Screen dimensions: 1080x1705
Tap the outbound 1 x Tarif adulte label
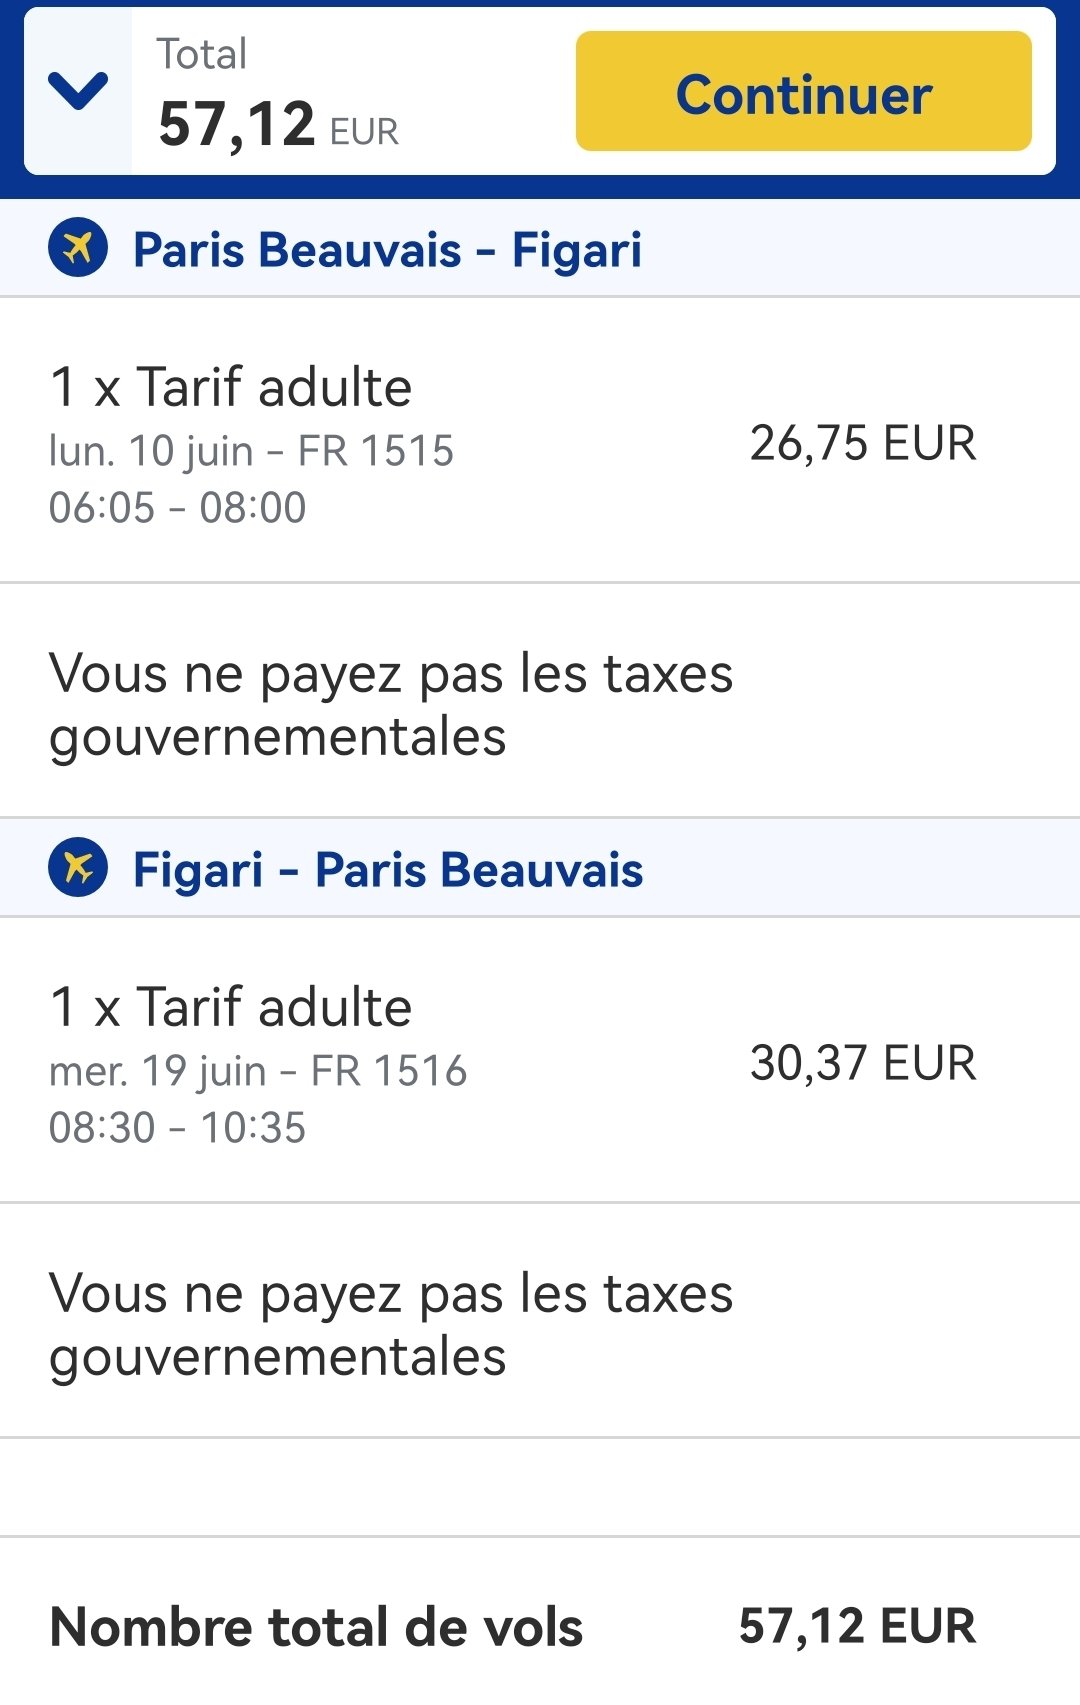point(231,387)
